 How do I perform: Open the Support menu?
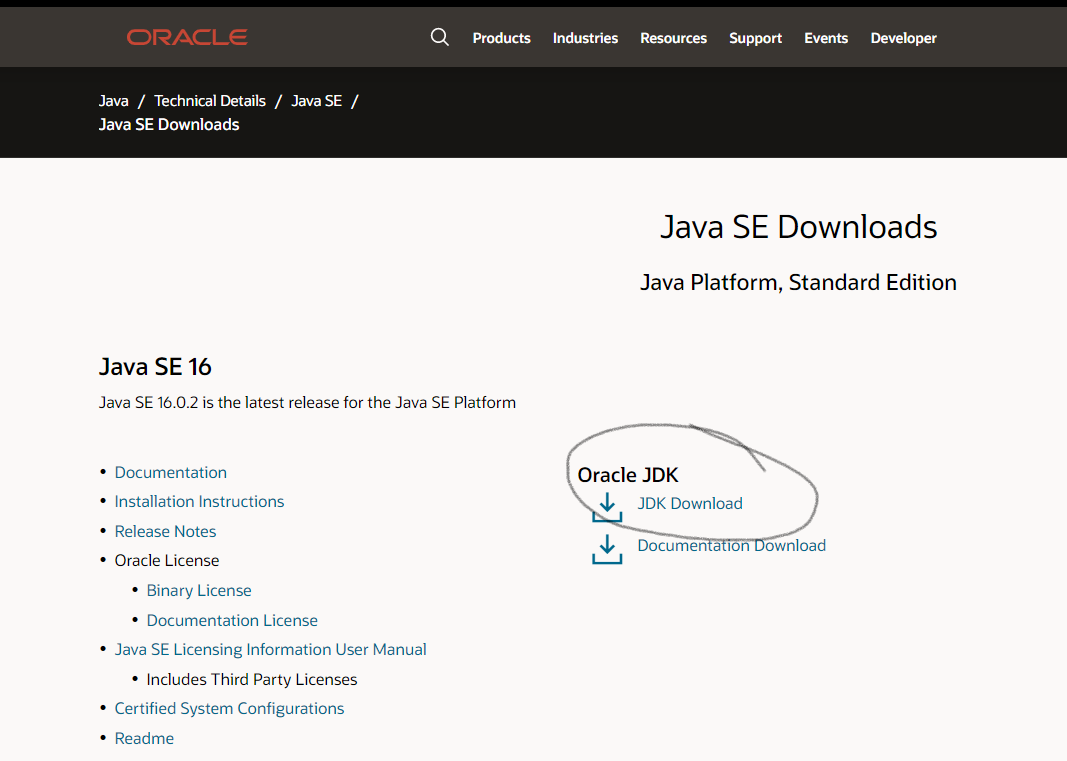[x=755, y=38]
